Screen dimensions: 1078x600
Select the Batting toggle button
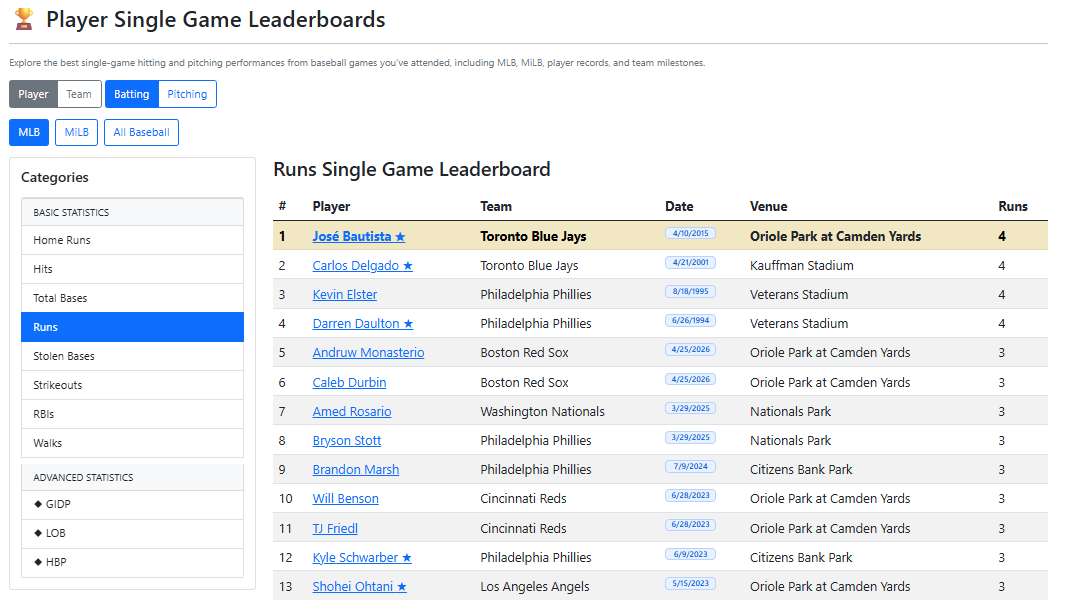(131, 94)
